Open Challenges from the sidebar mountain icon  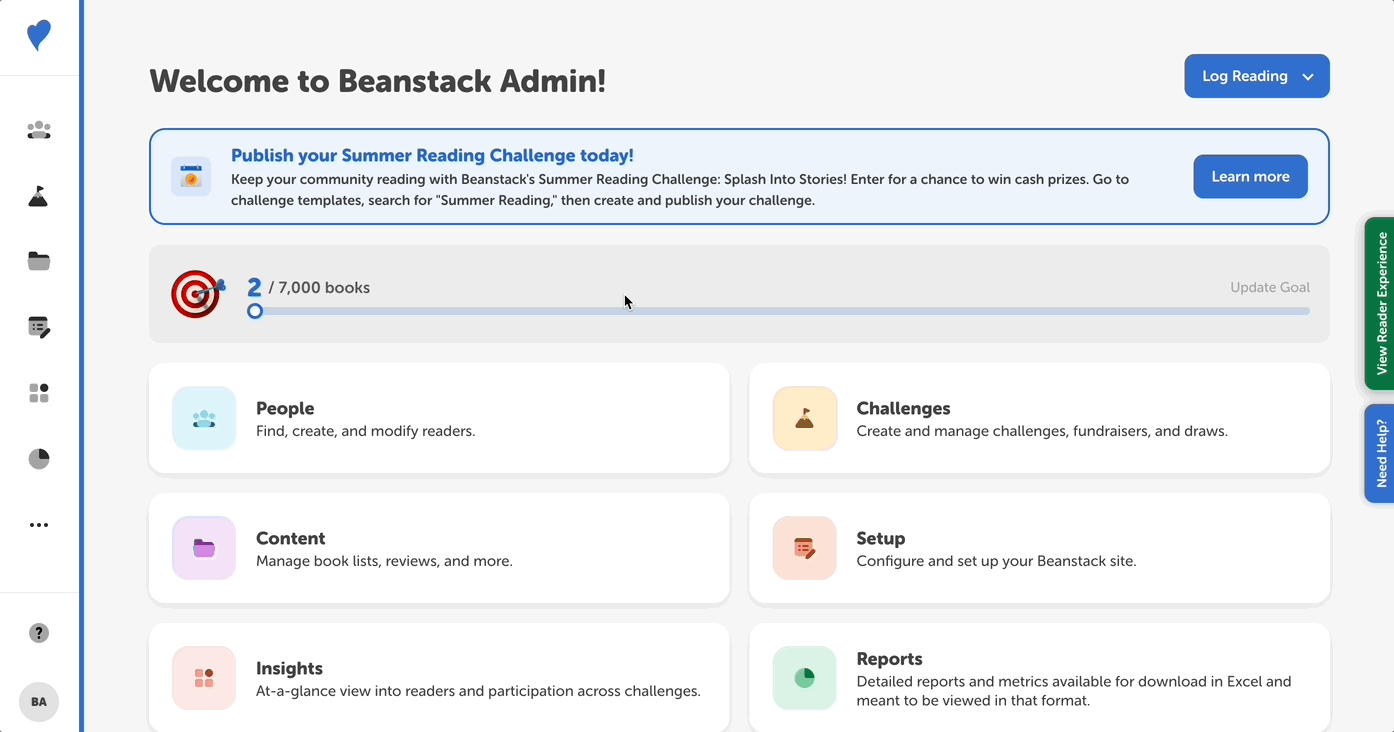pos(38,196)
